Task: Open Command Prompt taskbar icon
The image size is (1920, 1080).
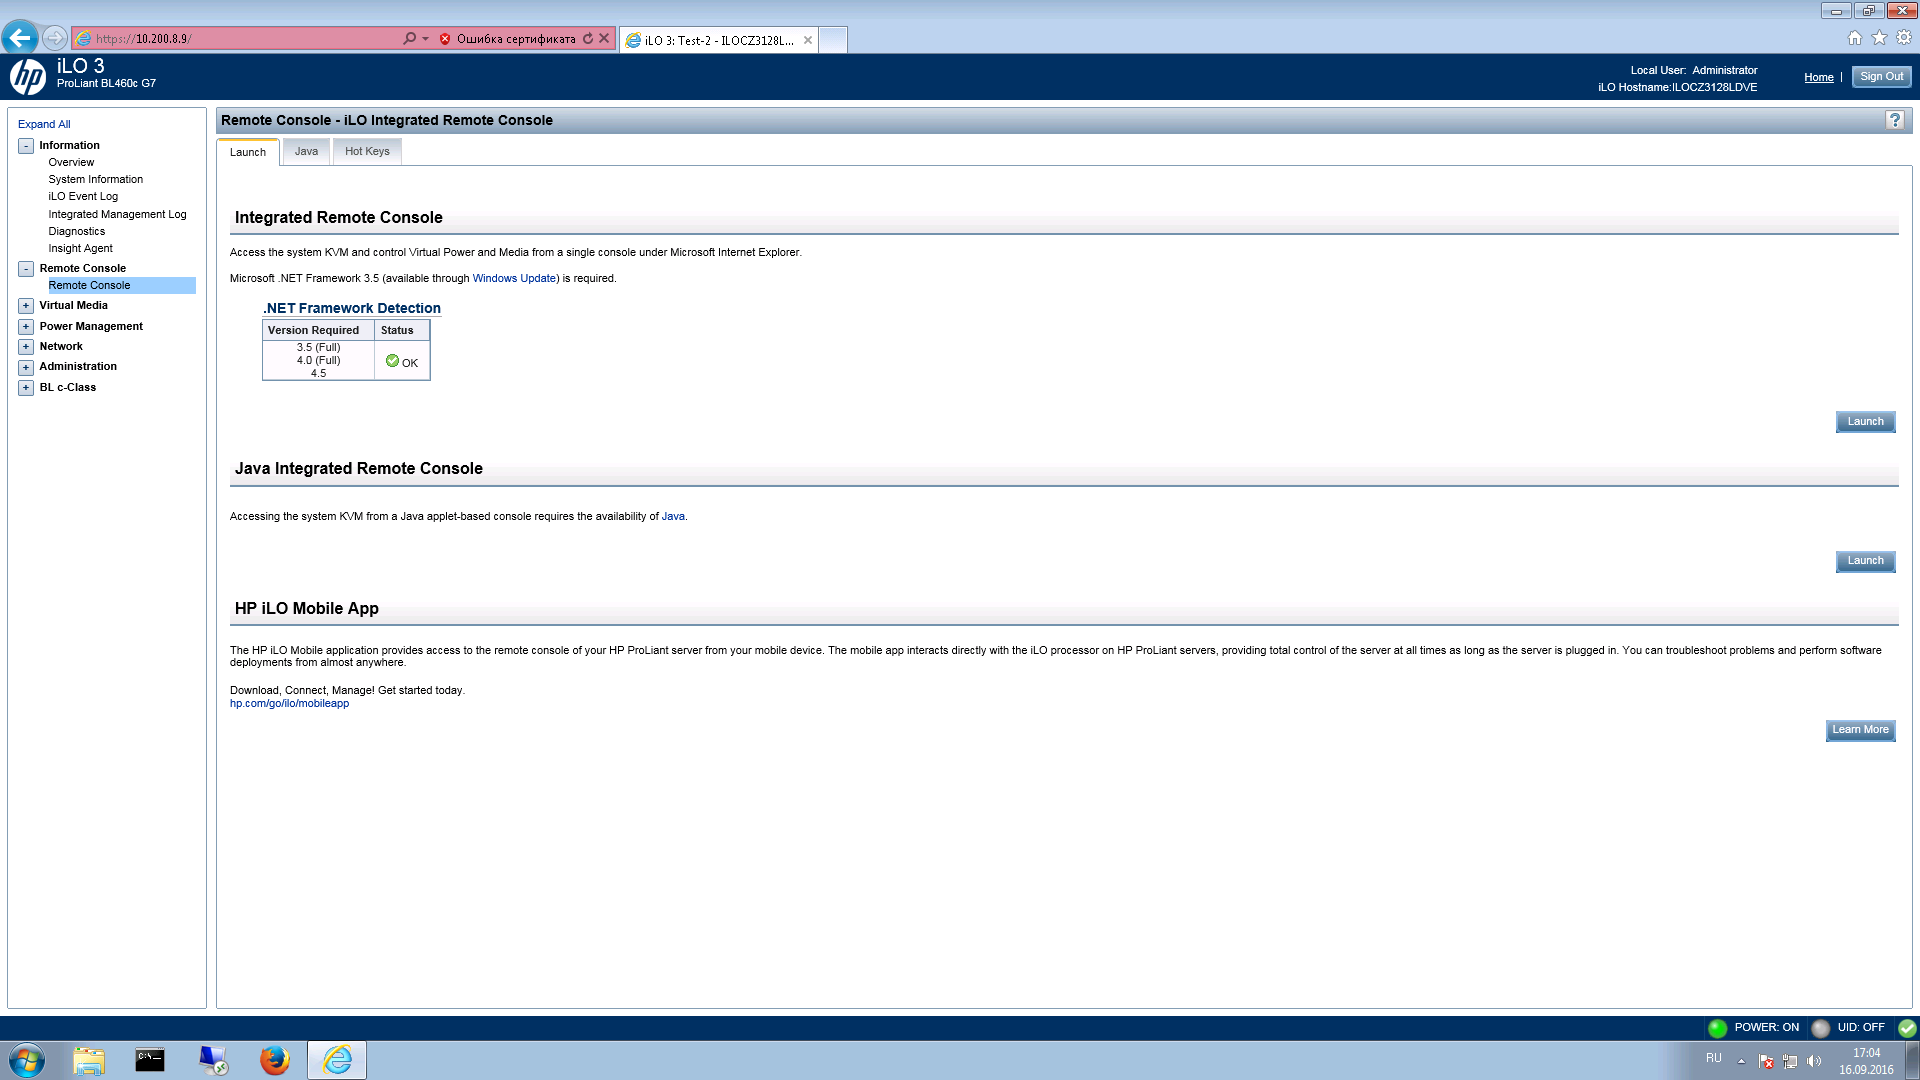Action: [150, 1060]
